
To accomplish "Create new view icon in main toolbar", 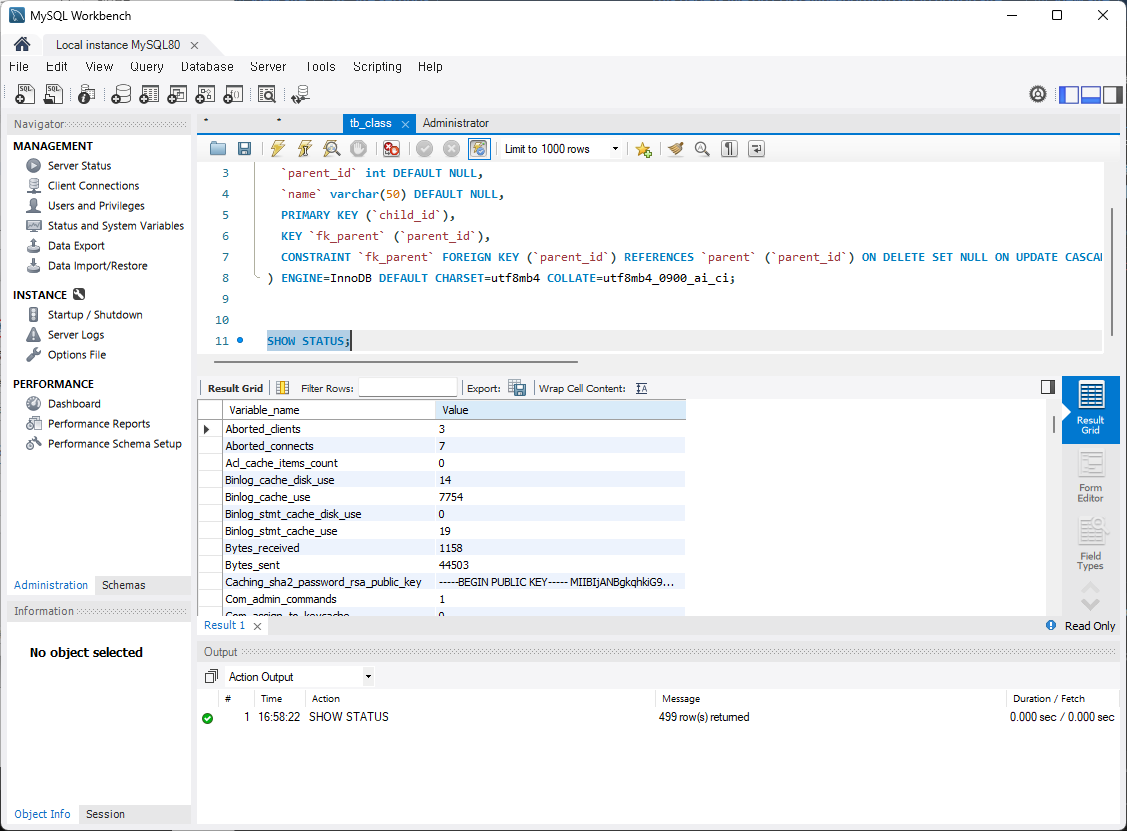I will point(177,94).
